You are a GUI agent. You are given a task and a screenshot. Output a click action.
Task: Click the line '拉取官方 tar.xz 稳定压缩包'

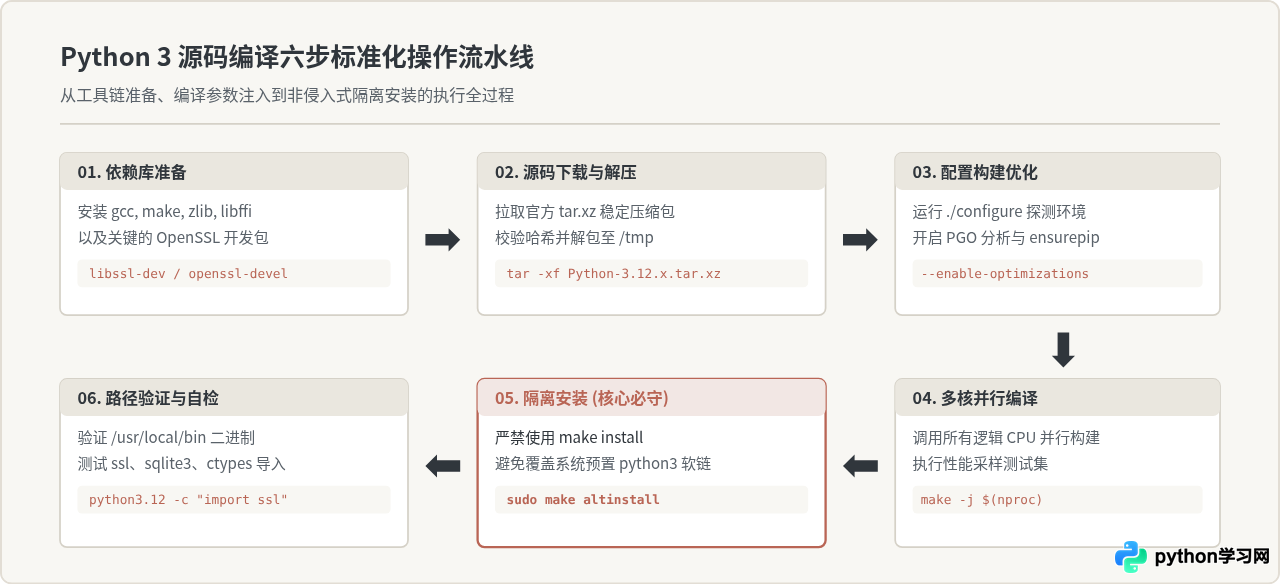585,212
